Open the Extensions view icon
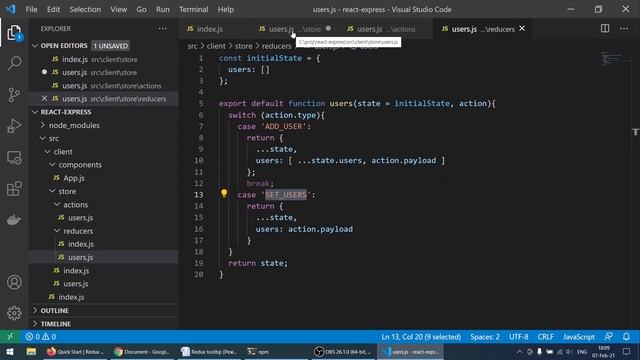Screen dimensions: 640x360 coord(14,189)
